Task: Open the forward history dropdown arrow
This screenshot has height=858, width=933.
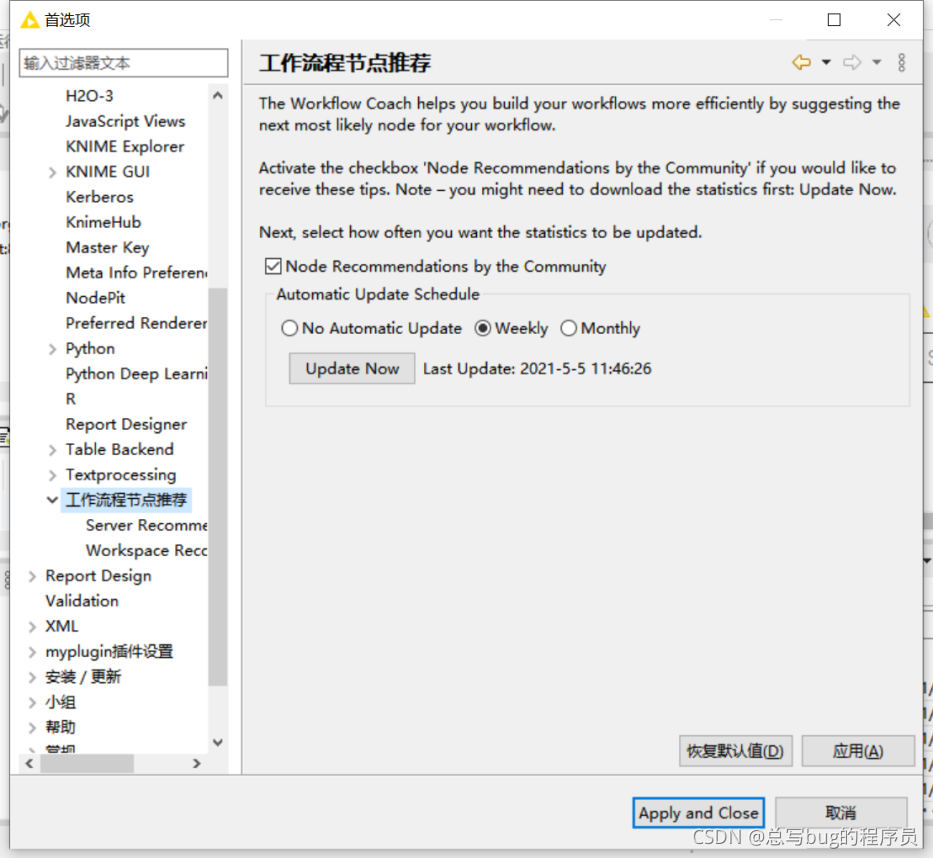Action: pos(876,62)
